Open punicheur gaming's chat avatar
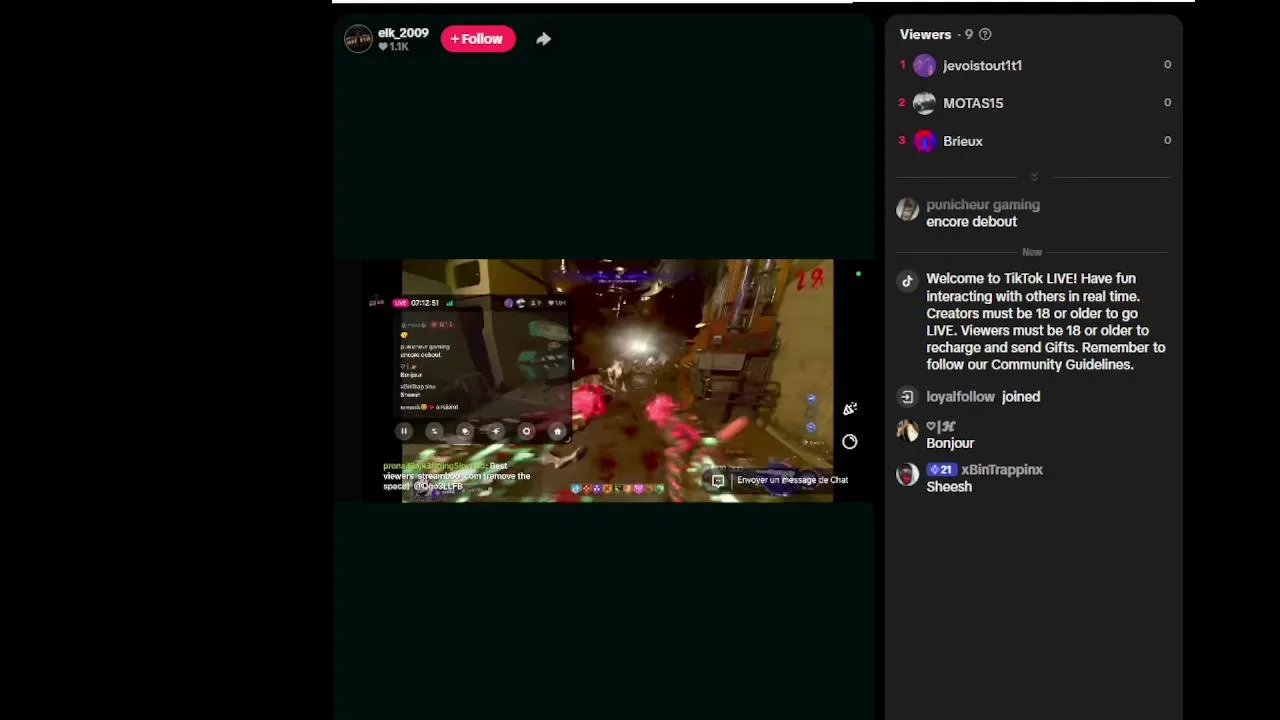 907,209
